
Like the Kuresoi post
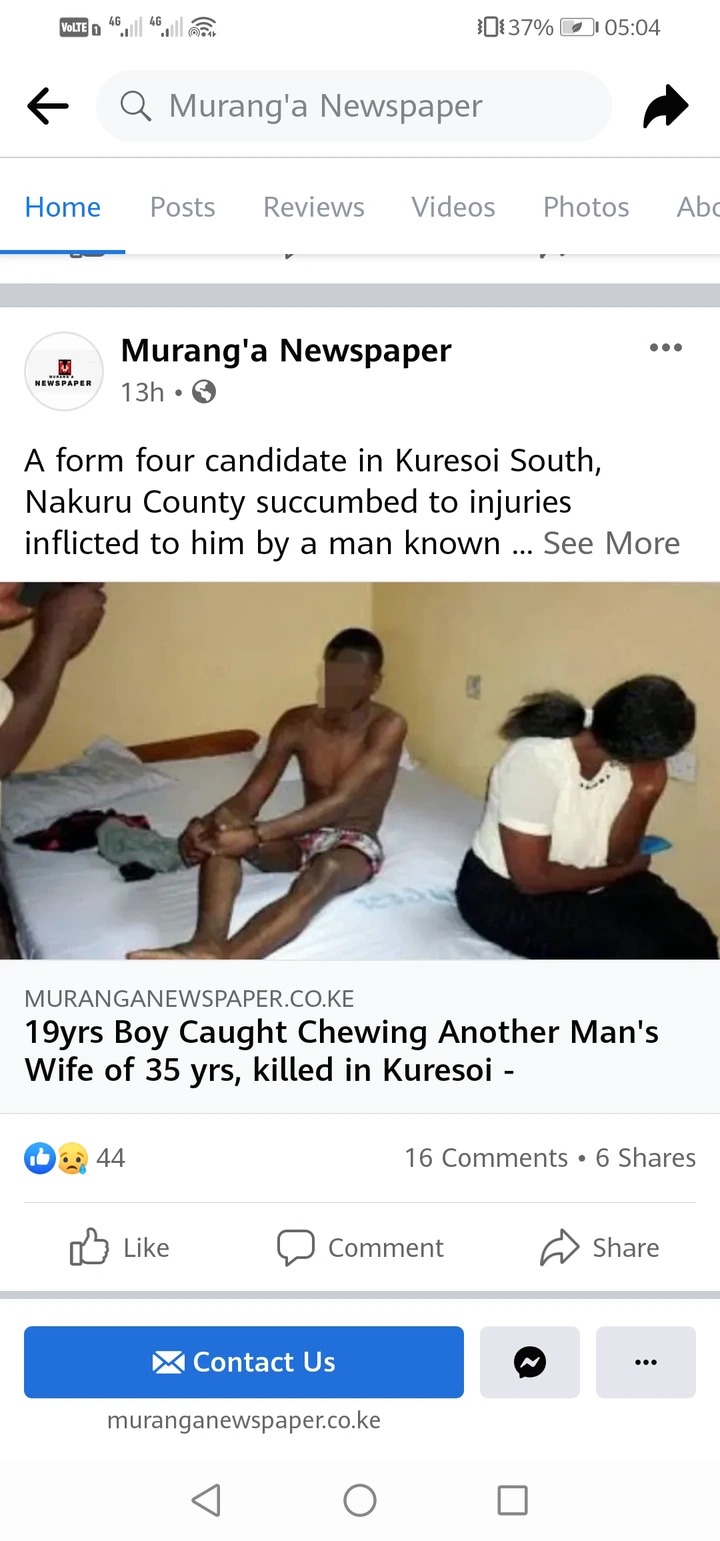[x=120, y=1247]
